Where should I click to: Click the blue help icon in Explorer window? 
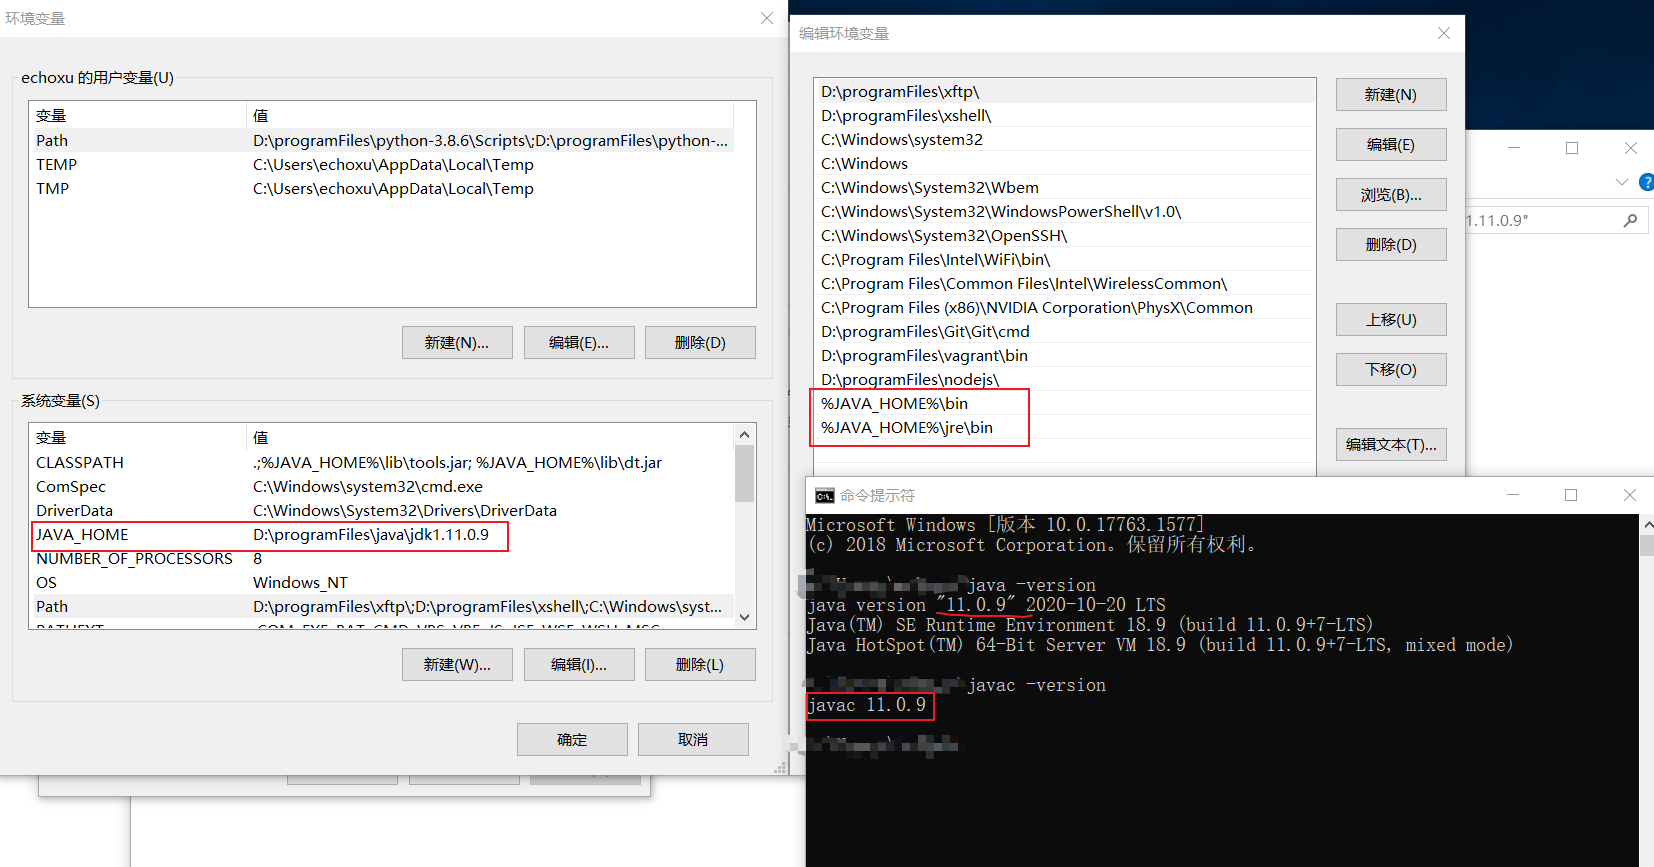click(x=1646, y=182)
